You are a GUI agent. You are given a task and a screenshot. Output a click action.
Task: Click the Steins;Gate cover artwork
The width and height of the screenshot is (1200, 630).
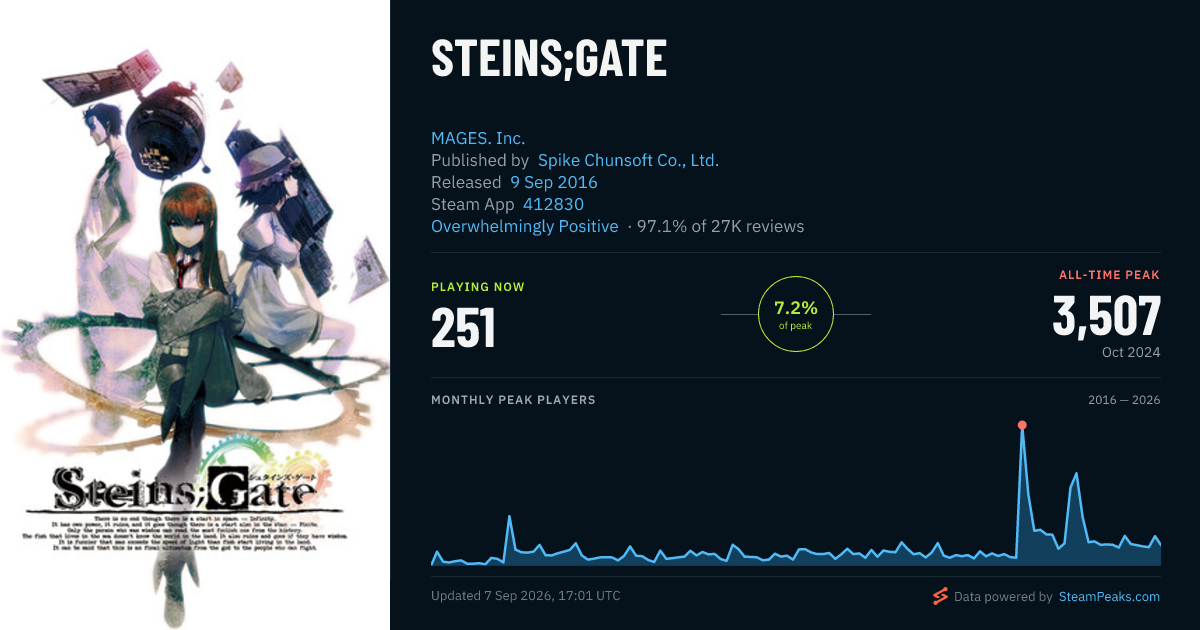[x=195, y=315]
